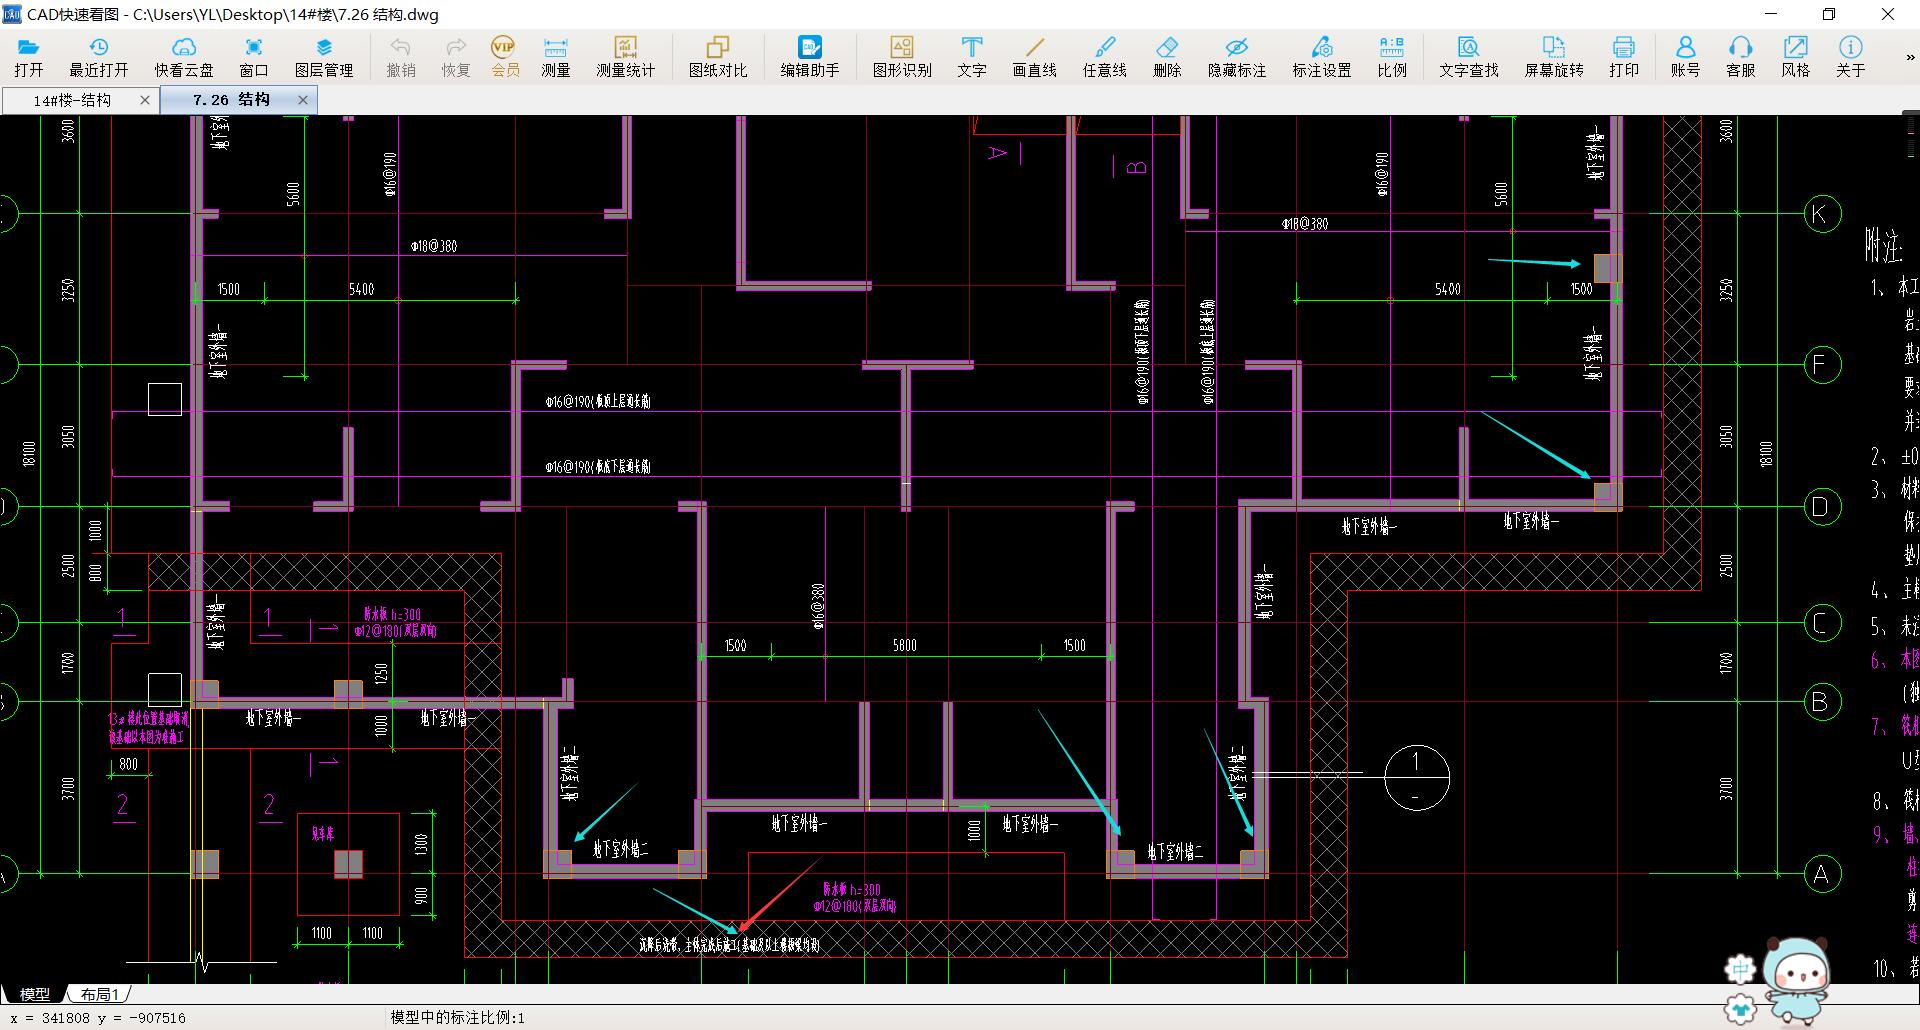Screen dimensions: 1920x1030
Task: Open 快看云盘 cloud drive
Action: point(183,56)
